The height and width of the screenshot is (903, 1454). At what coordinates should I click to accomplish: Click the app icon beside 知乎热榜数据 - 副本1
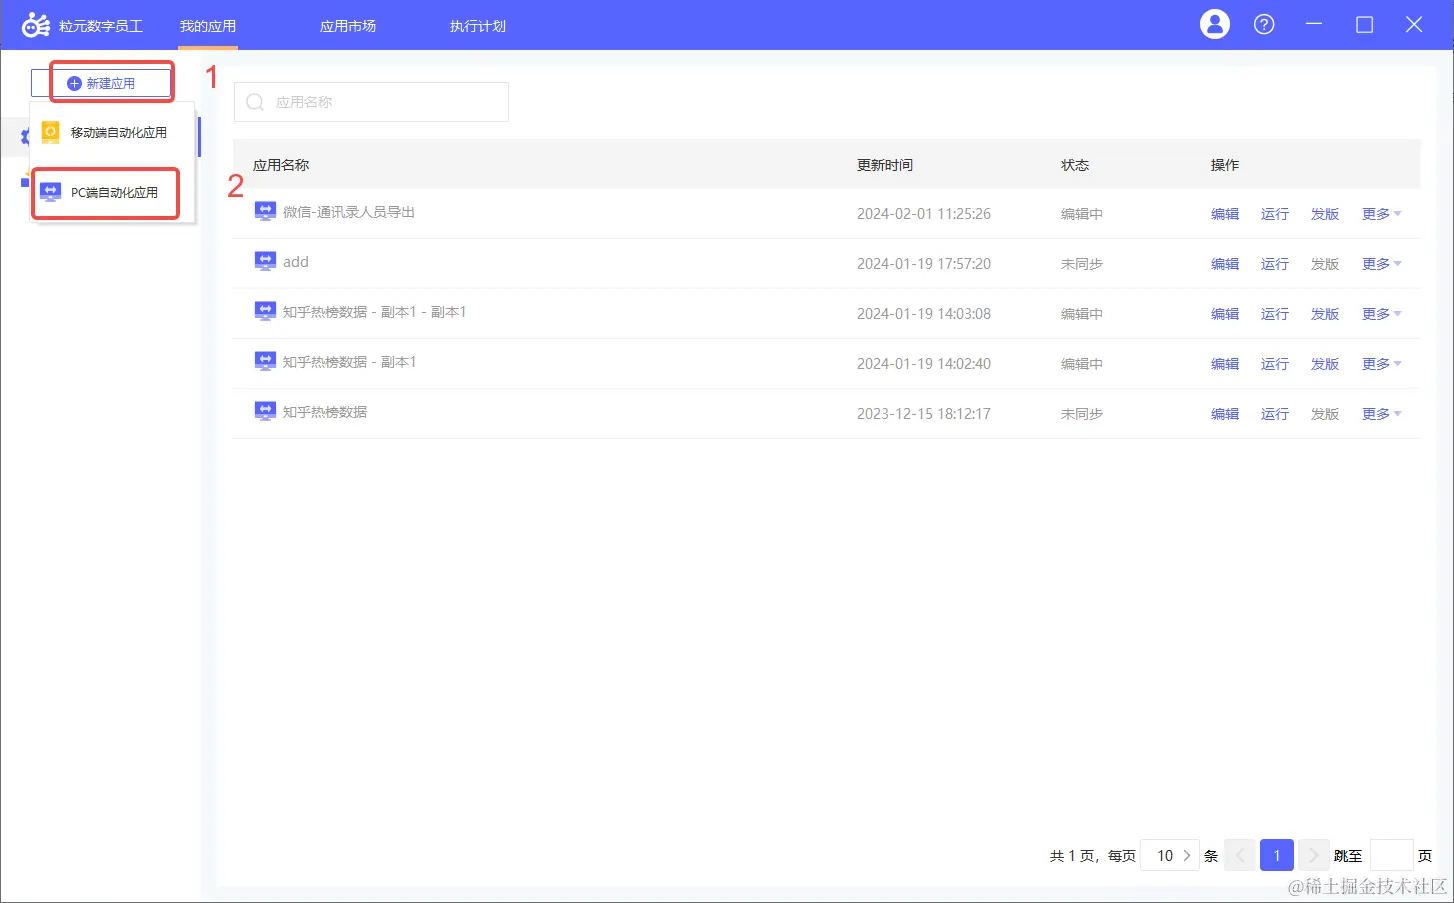coord(265,362)
